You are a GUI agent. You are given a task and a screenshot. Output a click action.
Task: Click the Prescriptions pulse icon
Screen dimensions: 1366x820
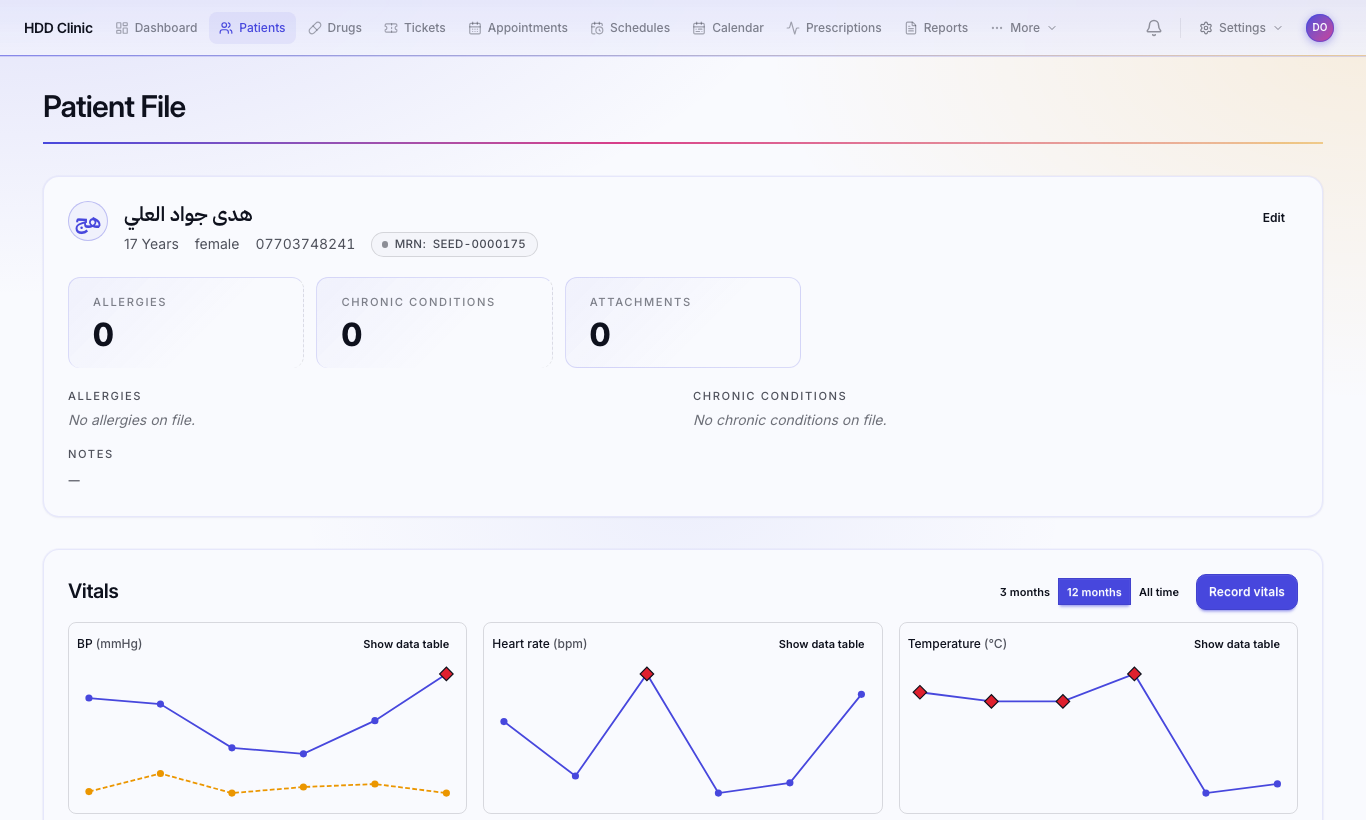point(793,28)
